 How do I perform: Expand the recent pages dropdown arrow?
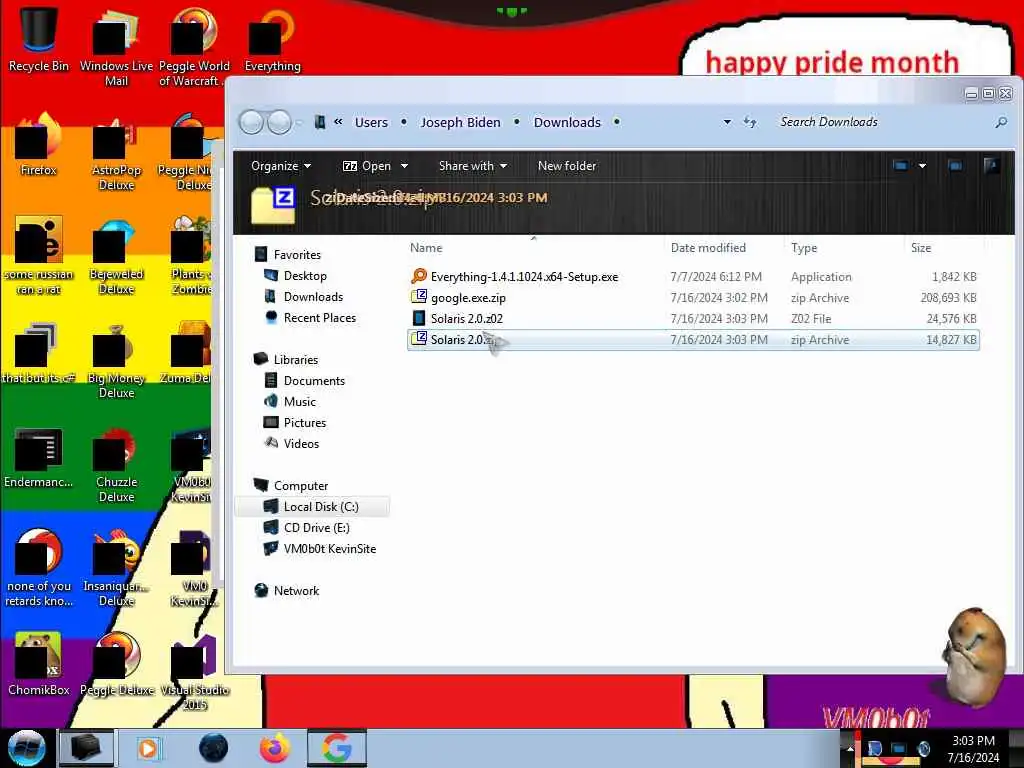[x=299, y=122]
